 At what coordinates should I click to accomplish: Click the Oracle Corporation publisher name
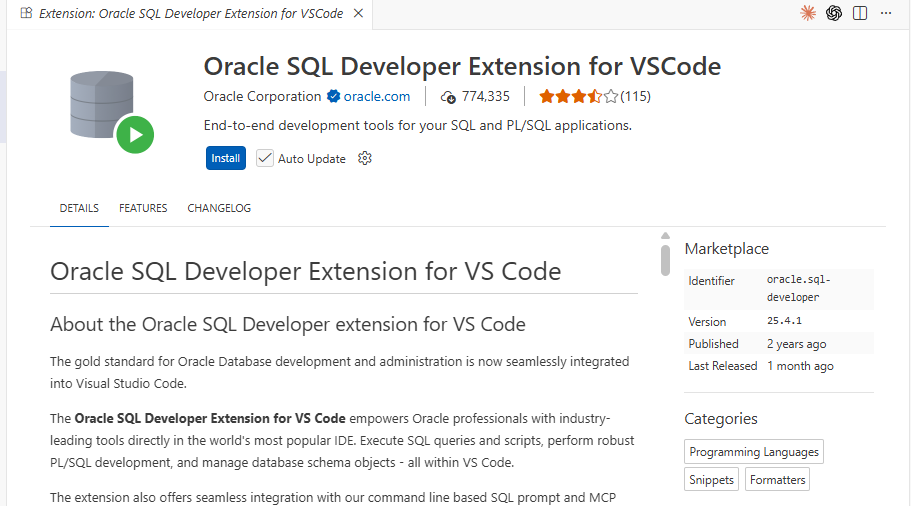pos(262,96)
